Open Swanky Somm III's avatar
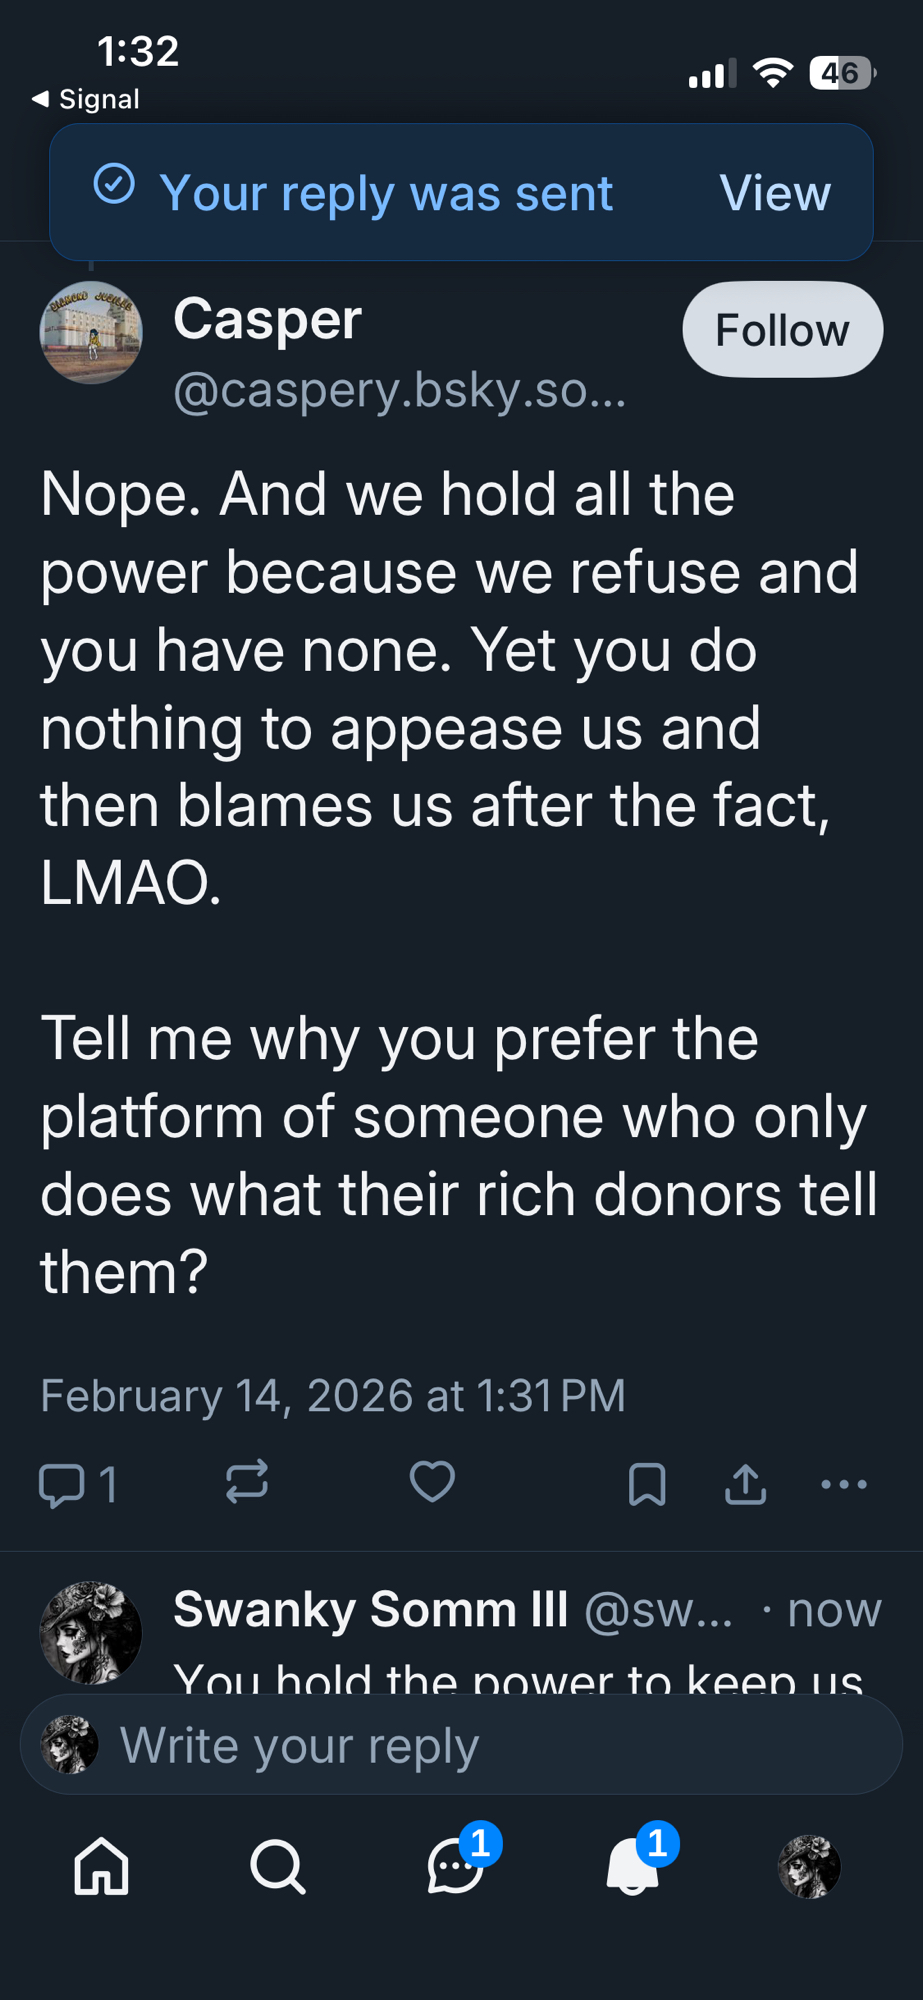 [x=91, y=1632]
